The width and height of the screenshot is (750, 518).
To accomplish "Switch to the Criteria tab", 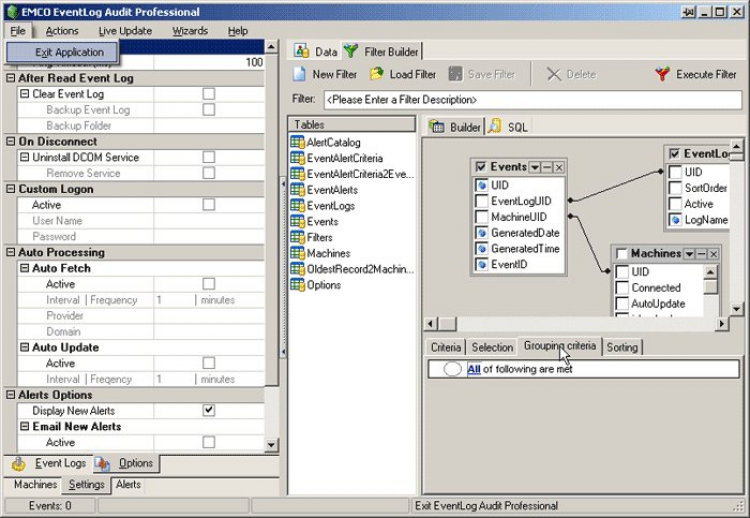I will (x=445, y=347).
